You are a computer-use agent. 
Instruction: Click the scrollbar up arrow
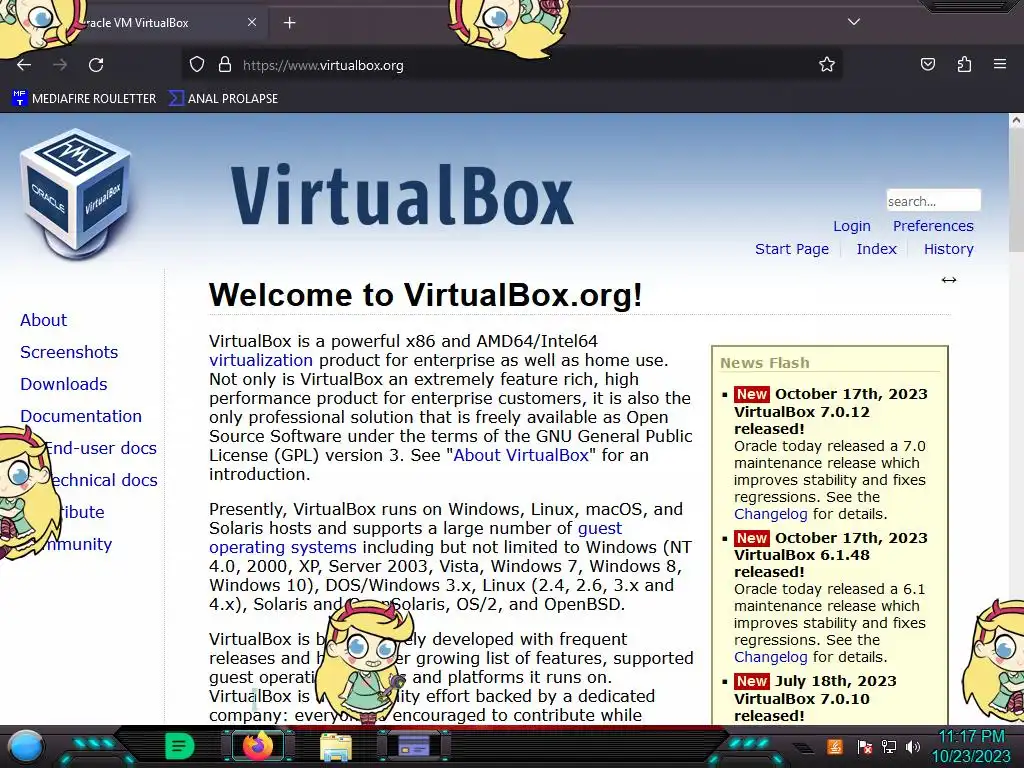click(1016, 120)
